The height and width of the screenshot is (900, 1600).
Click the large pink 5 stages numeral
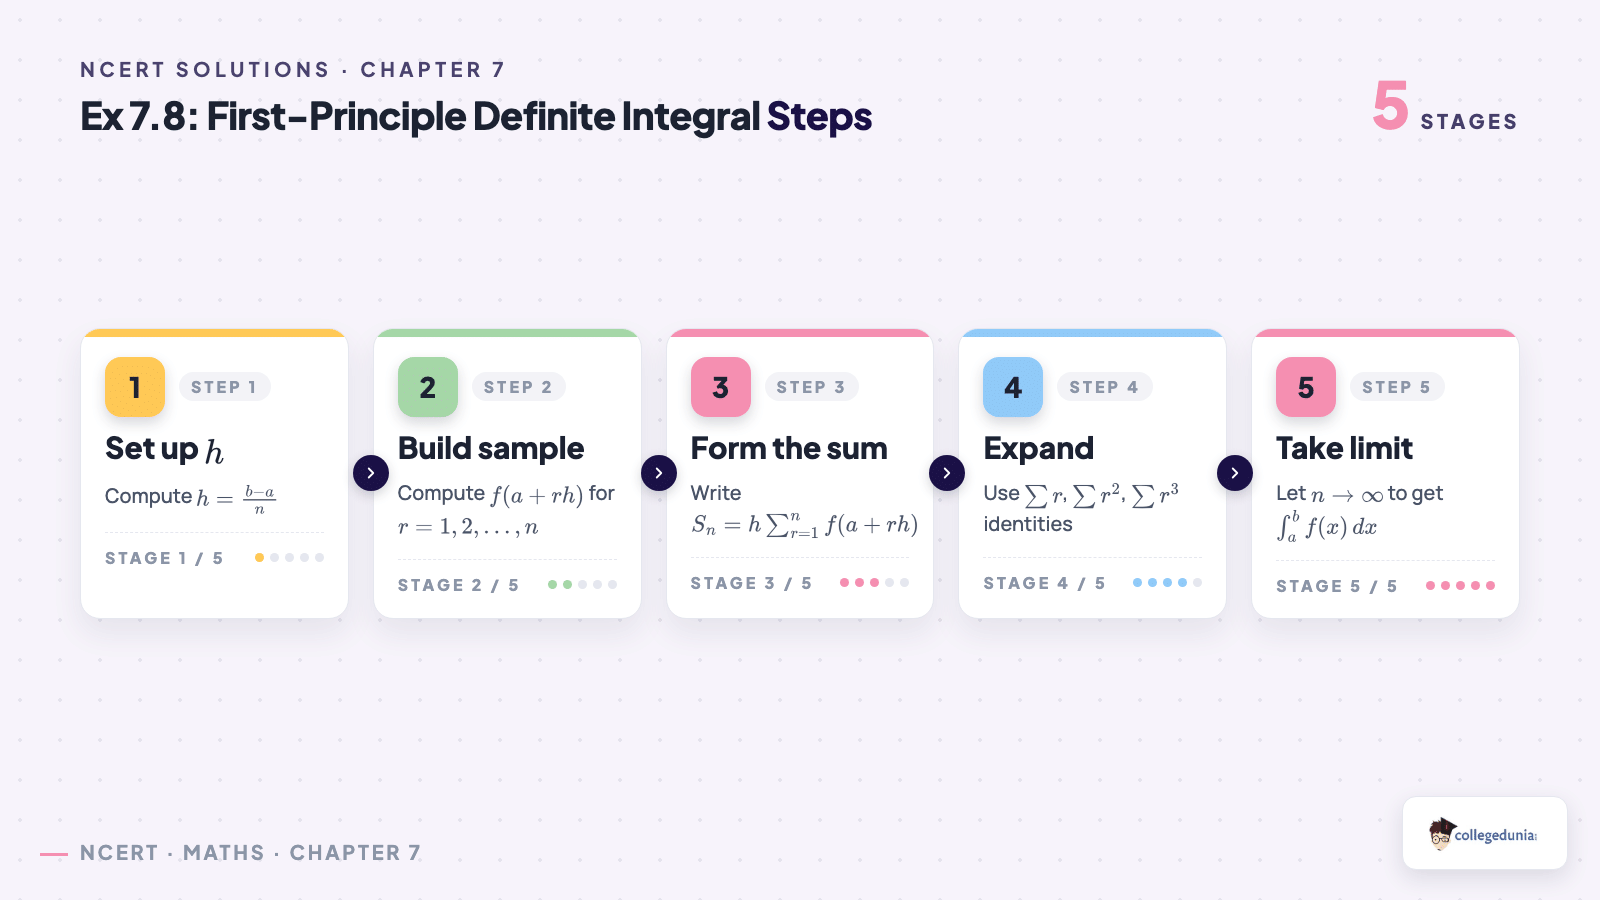click(1391, 106)
